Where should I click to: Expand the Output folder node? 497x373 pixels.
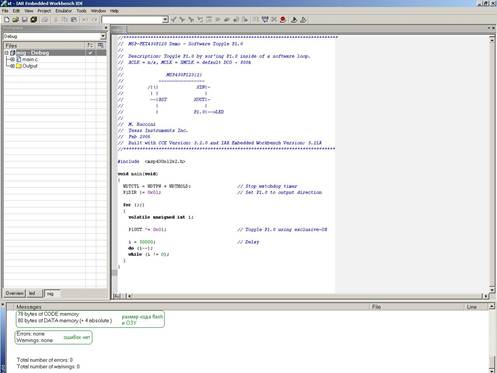click(12, 66)
